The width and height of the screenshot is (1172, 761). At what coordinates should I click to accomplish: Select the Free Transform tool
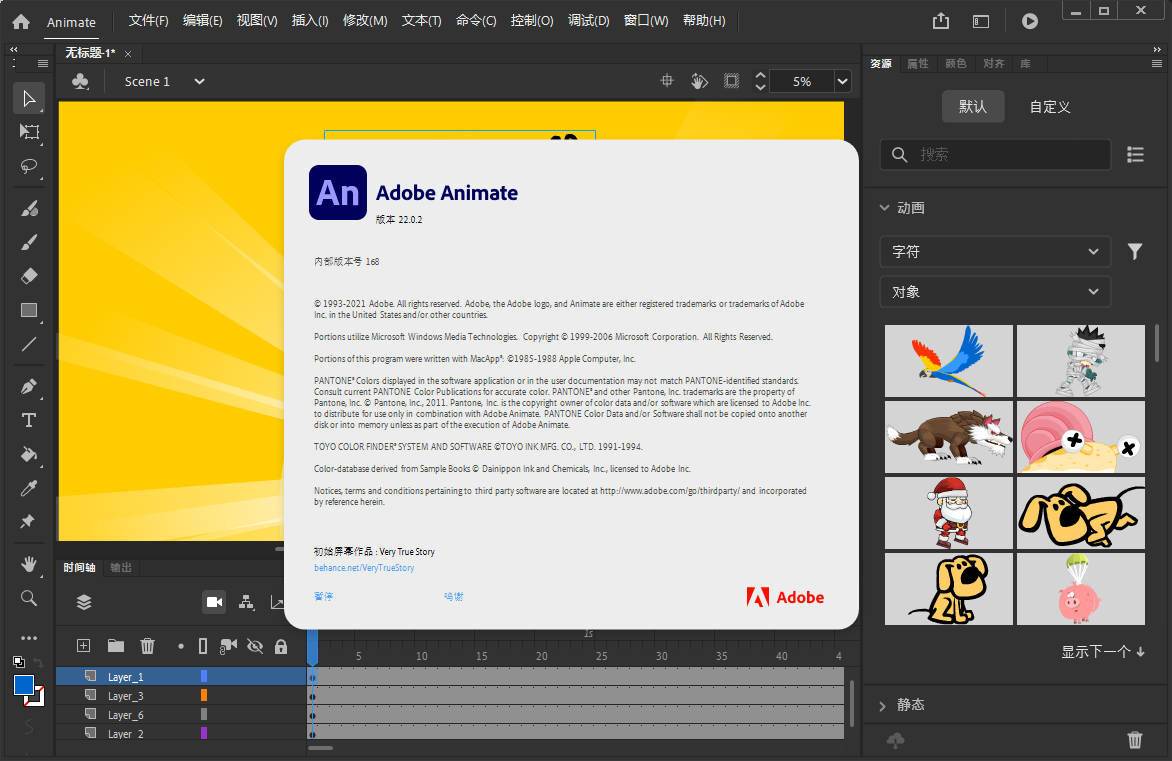[x=28, y=132]
